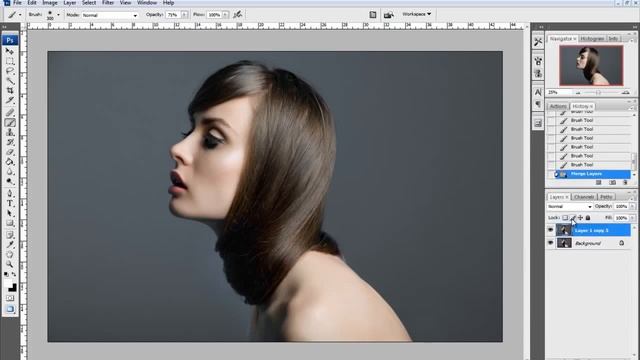Switch to the Actions tab

(x=558, y=106)
